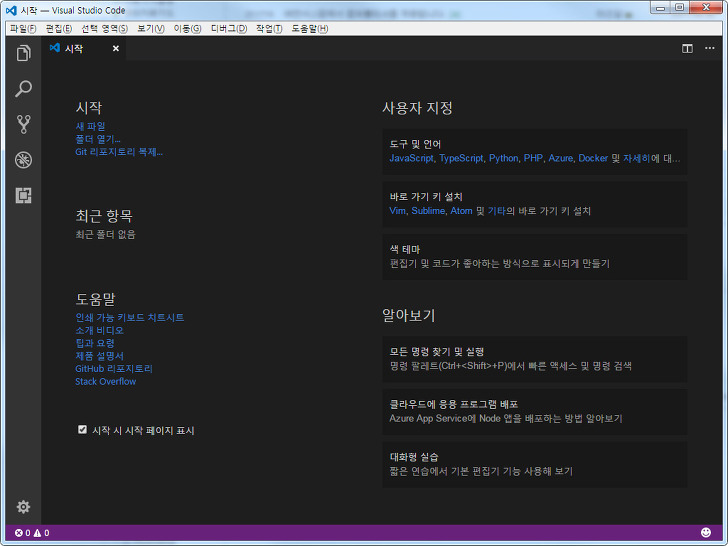Click the VS Code logo in title bar
This screenshot has height=546, width=728.
(x=11, y=10)
